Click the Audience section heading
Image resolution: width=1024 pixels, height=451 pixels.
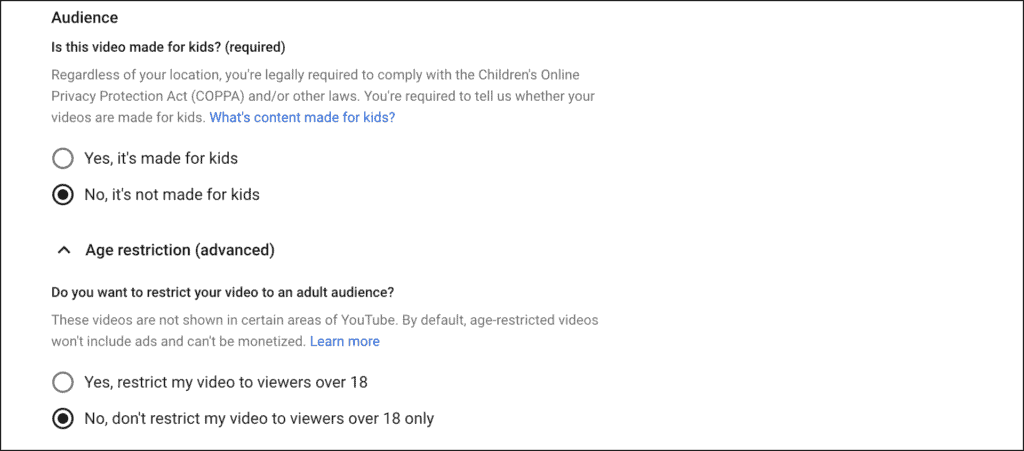click(85, 19)
